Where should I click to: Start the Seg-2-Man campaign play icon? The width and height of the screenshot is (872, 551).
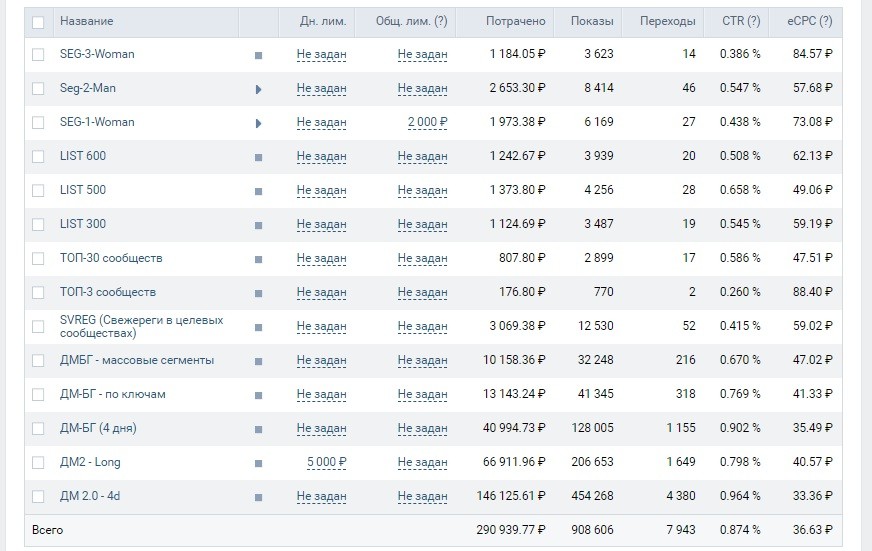pos(258,89)
